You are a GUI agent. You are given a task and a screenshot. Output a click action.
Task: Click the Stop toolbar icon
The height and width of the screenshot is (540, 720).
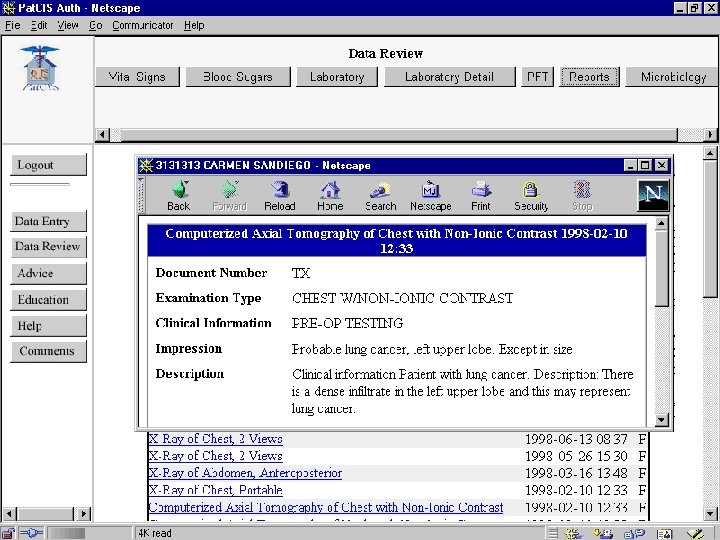[582, 196]
